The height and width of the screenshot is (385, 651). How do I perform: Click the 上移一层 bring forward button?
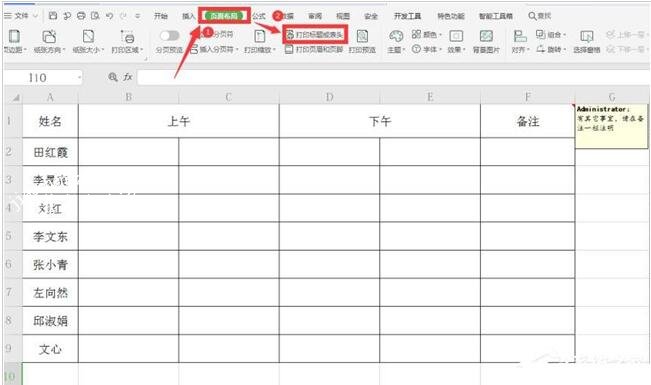click(625, 34)
